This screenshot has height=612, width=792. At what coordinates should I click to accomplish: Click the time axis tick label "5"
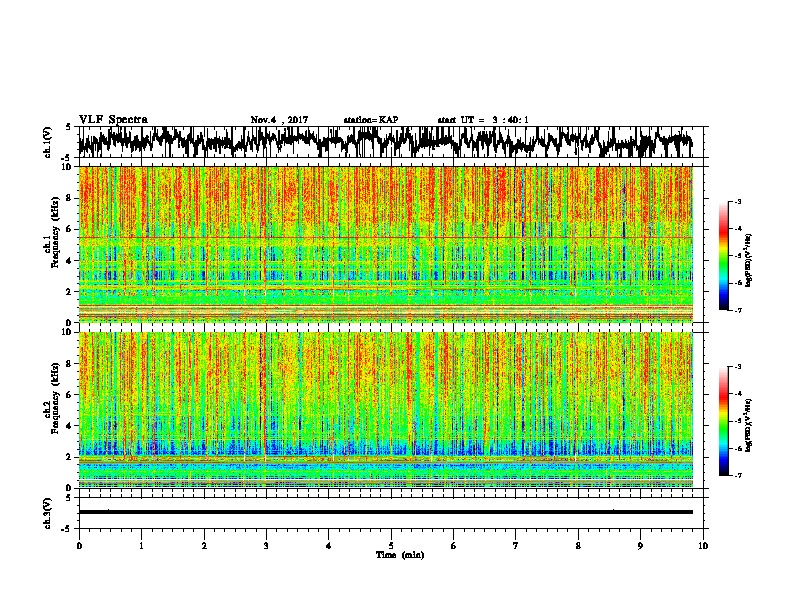[x=391, y=546]
